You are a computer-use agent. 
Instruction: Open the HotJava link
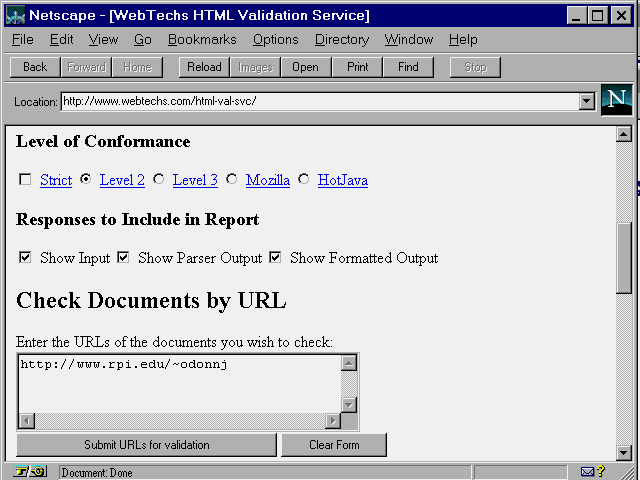pos(342,181)
